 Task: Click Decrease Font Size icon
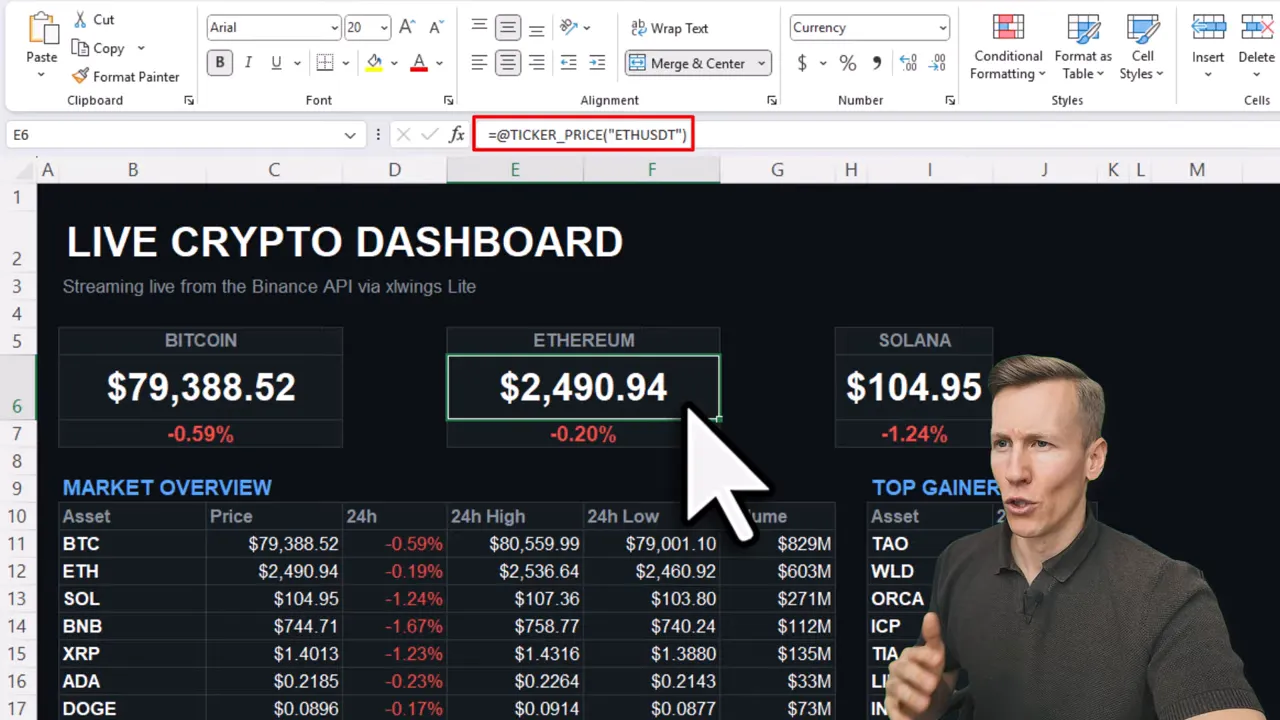pos(435,28)
